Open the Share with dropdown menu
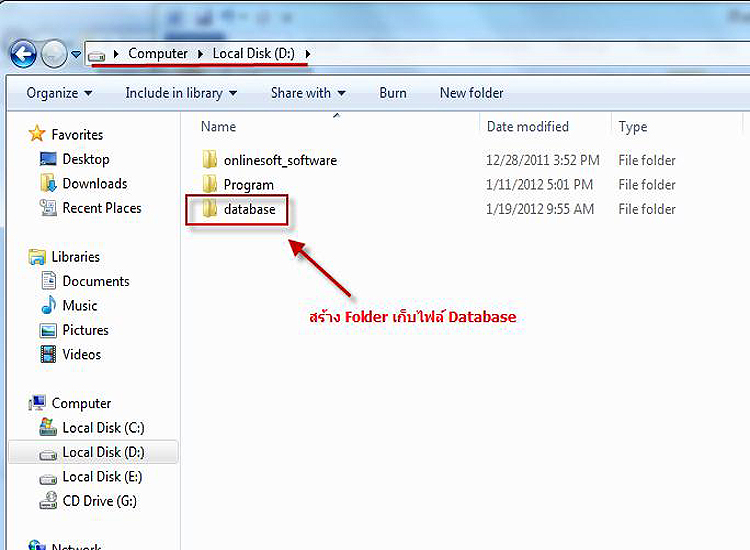 pyautogui.click(x=307, y=93)
